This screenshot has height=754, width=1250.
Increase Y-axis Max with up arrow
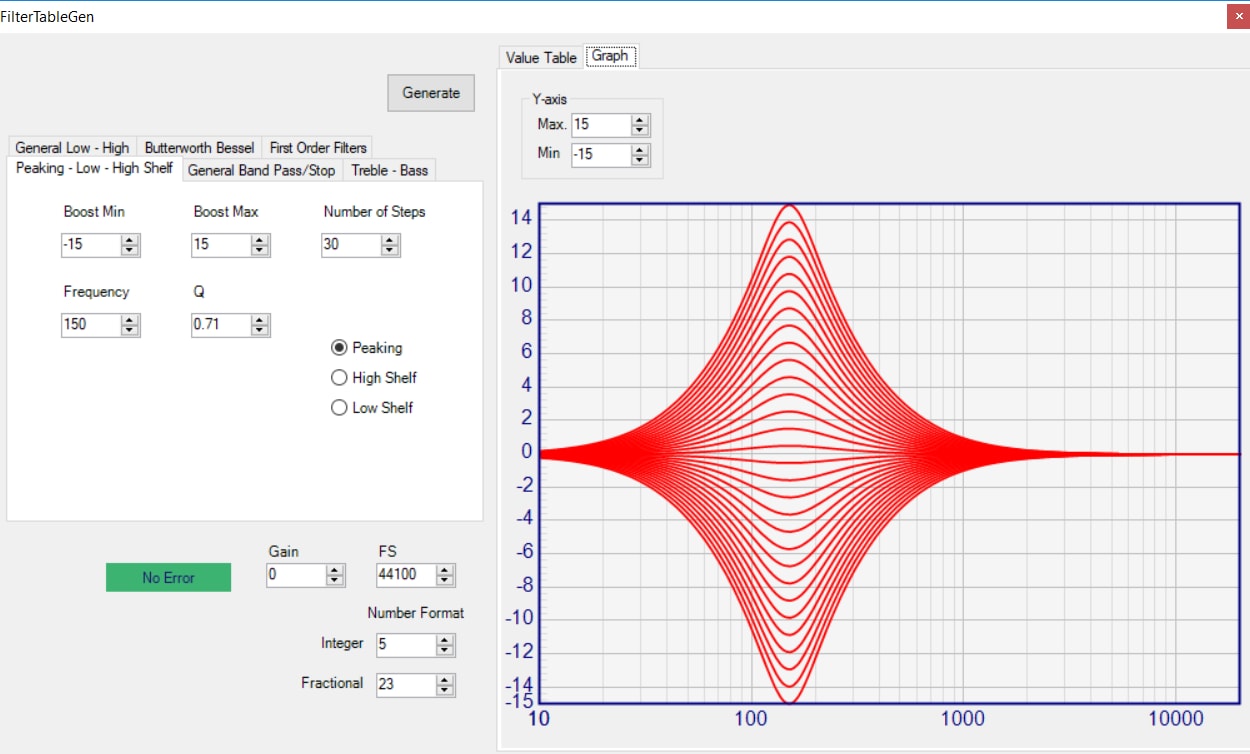coord(640,120)
